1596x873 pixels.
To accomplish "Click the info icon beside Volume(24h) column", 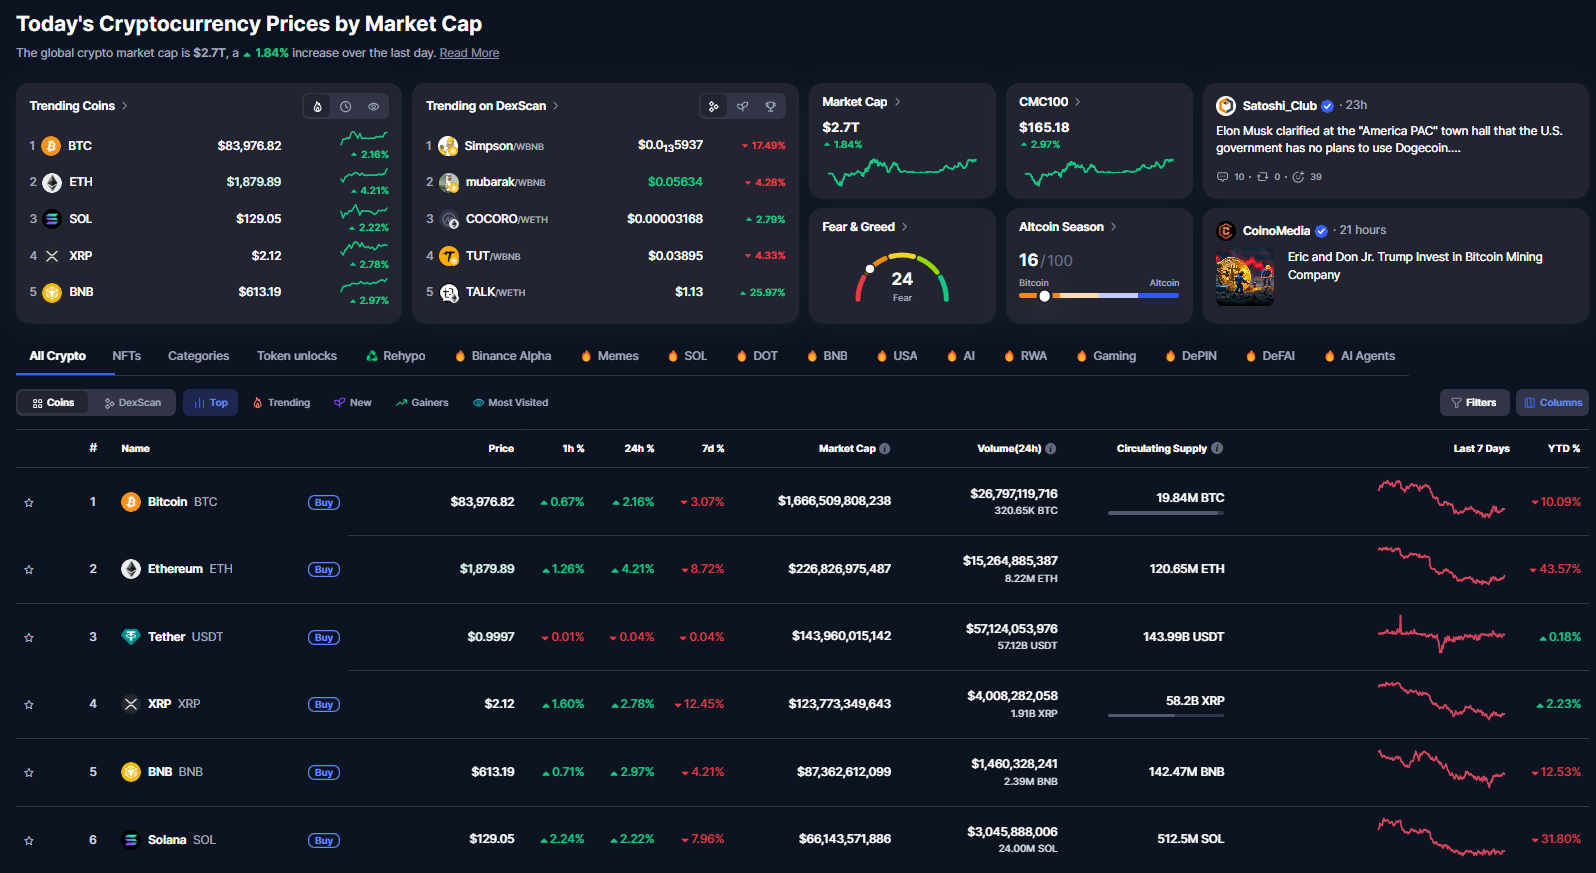I will click(x=1051, y=449).
